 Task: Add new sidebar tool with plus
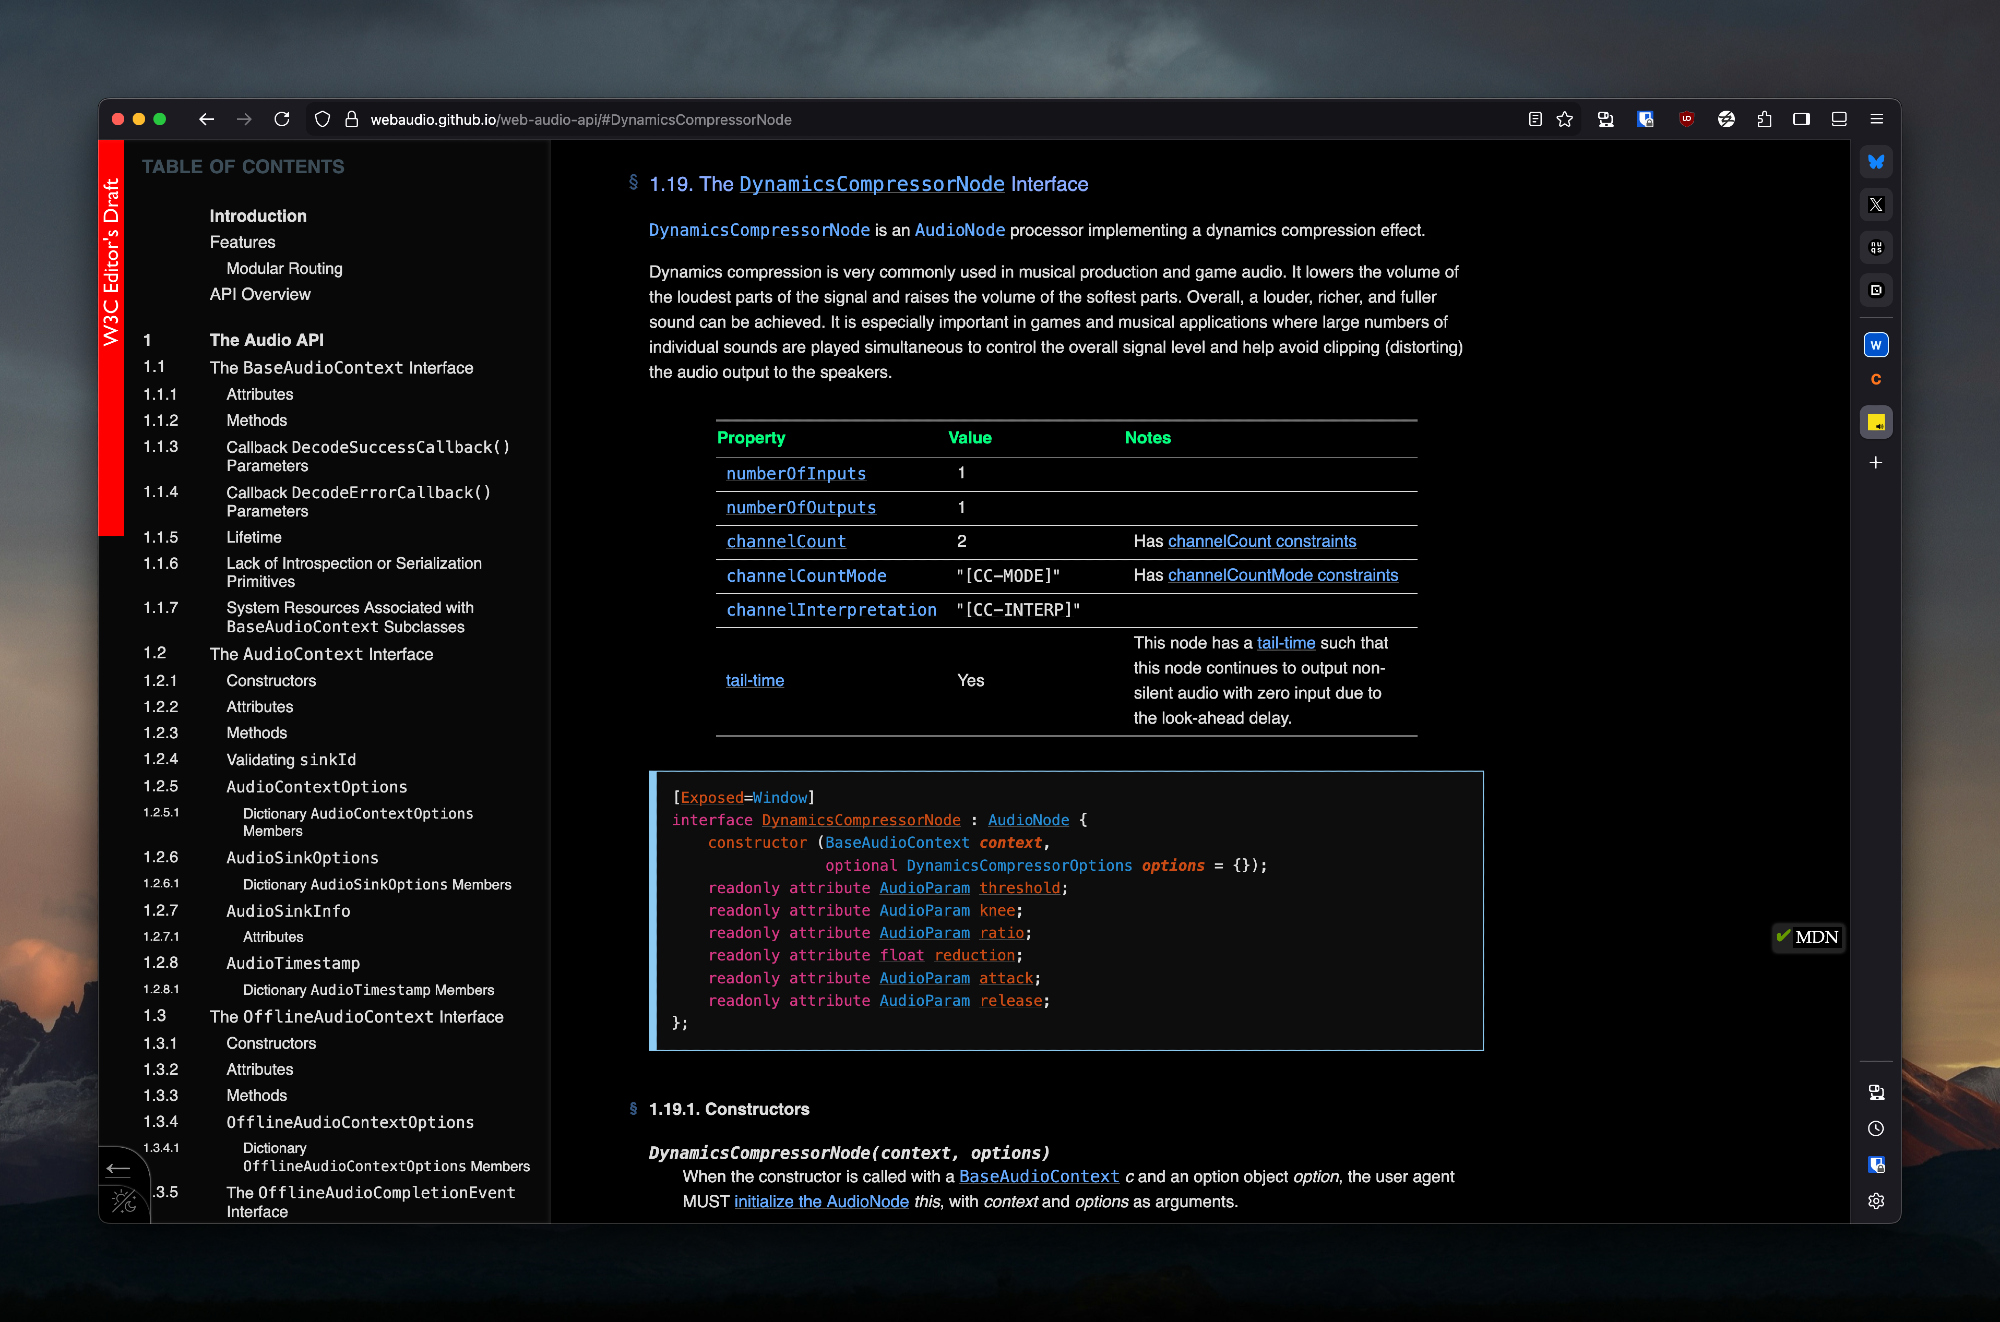coord(1876,463)
